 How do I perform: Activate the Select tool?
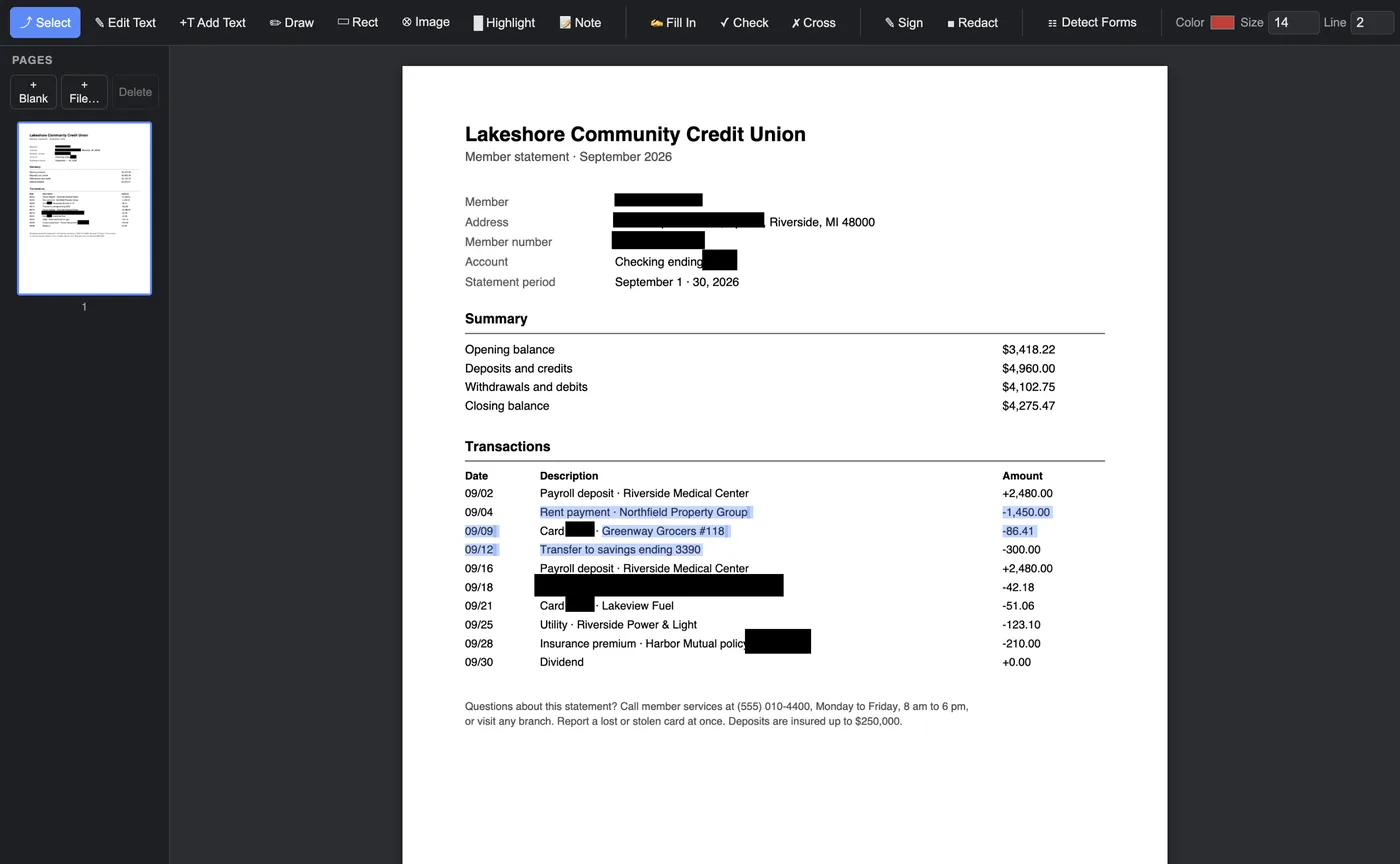(x=45, y=22)
